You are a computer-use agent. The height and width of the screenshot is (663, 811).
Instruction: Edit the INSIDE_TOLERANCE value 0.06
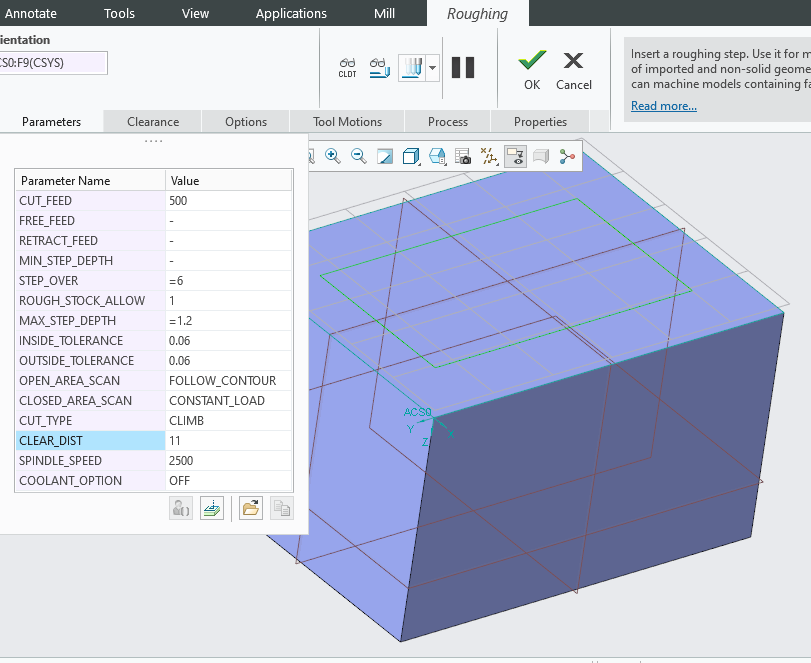(229, 341)
